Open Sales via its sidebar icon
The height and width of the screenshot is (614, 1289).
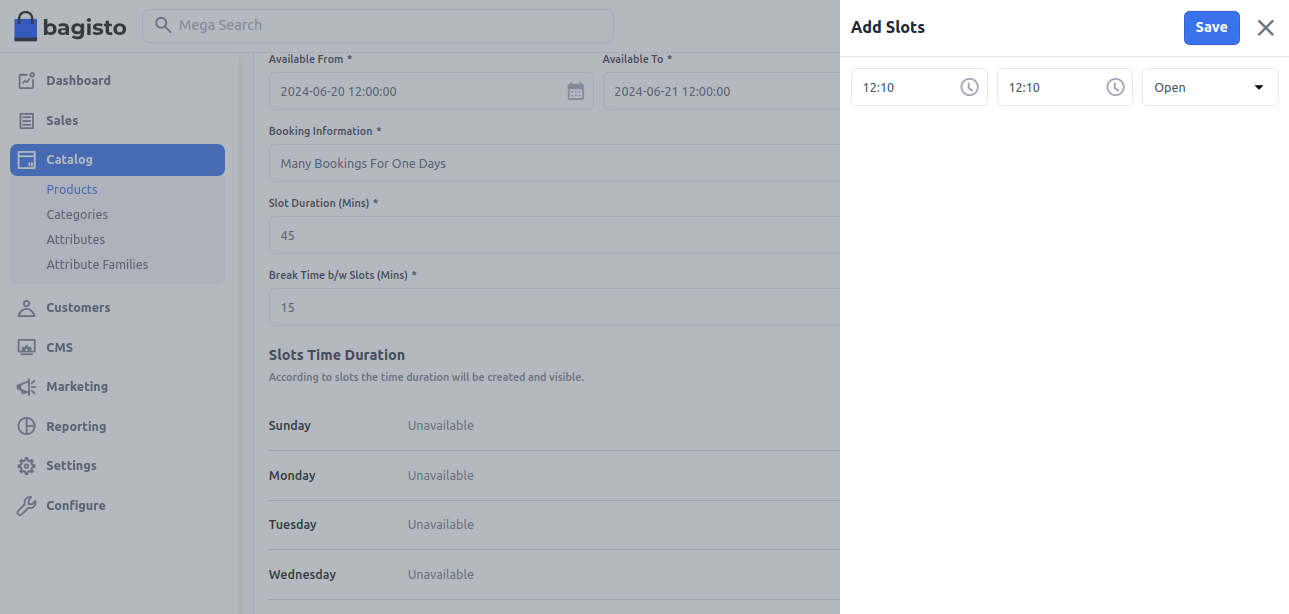coord(27,121)
